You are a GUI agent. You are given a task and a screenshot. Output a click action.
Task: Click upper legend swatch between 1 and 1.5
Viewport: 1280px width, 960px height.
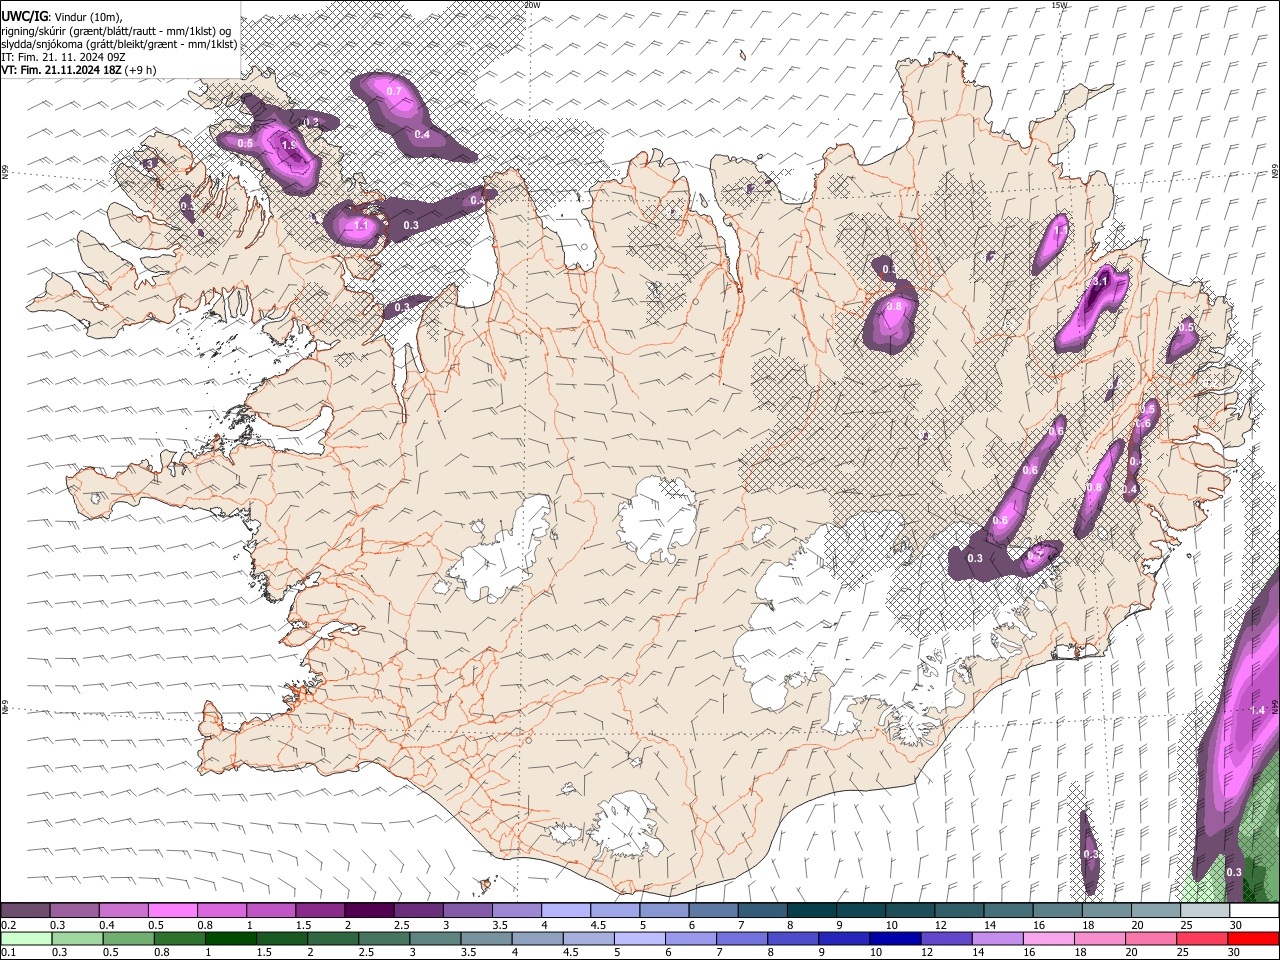pyautogui.click(x=270, y=911)
